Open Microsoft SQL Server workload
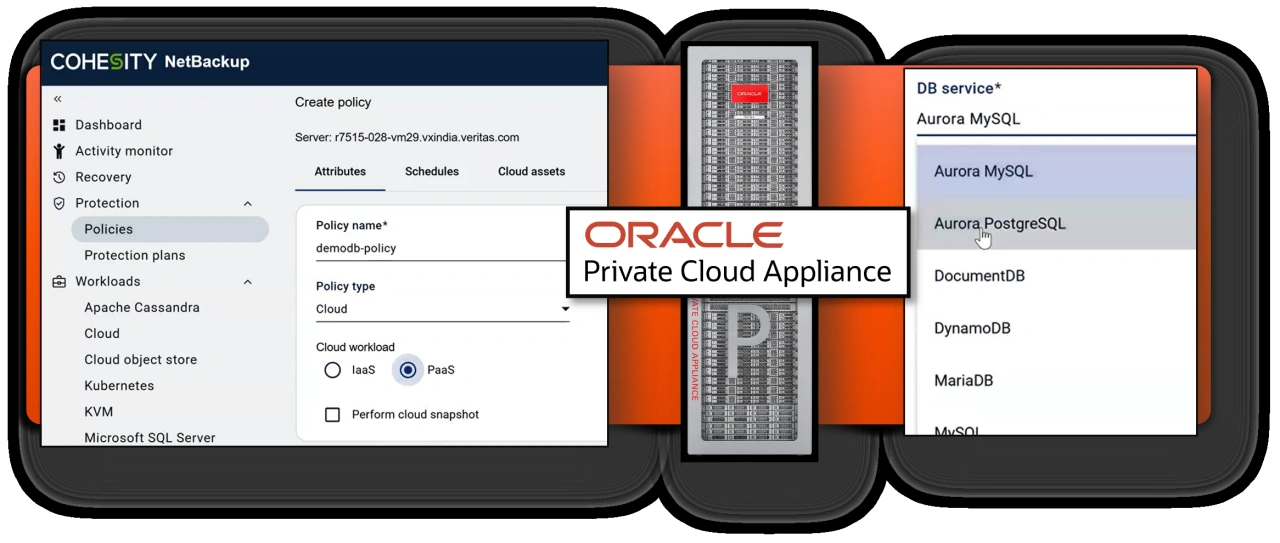Image resolution: width=1280 pixels, height=543 pixels. click(x=149, y=437)
